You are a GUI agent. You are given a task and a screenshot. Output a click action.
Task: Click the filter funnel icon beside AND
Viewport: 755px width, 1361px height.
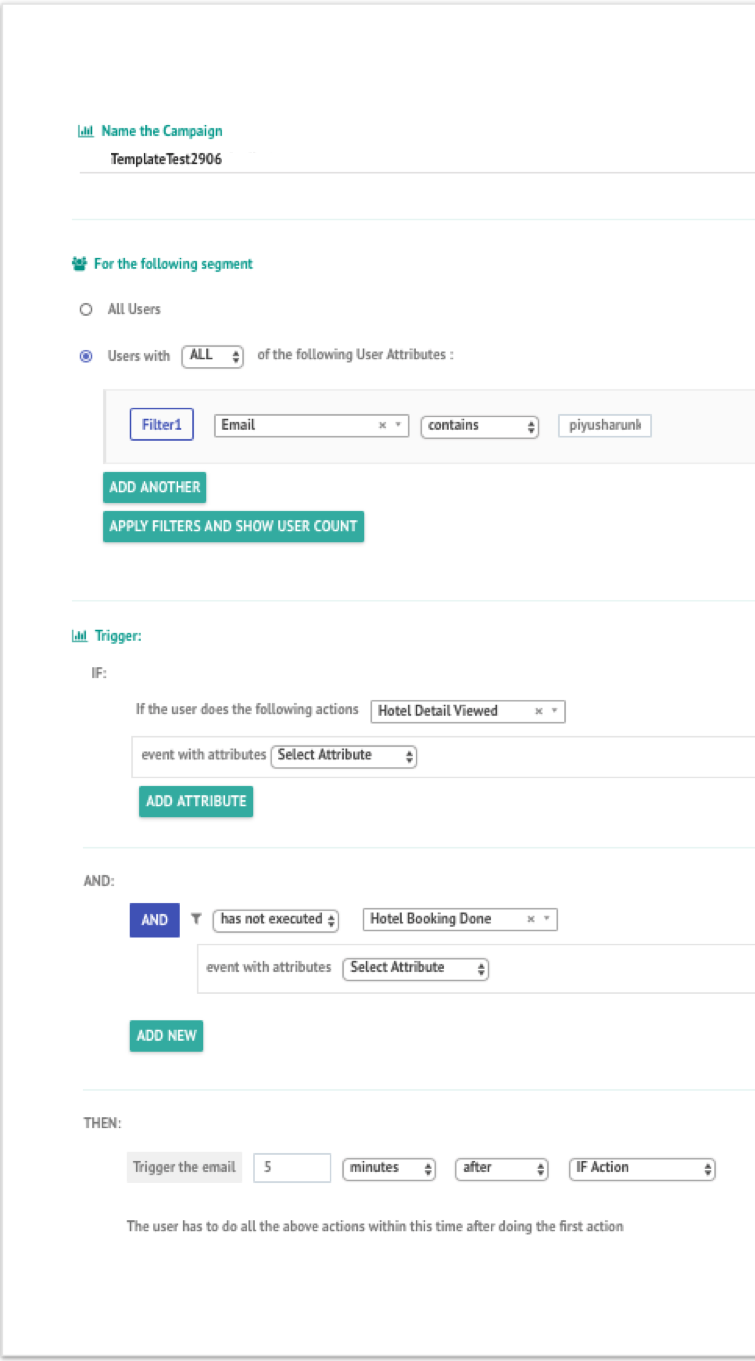tap(196, 919)
